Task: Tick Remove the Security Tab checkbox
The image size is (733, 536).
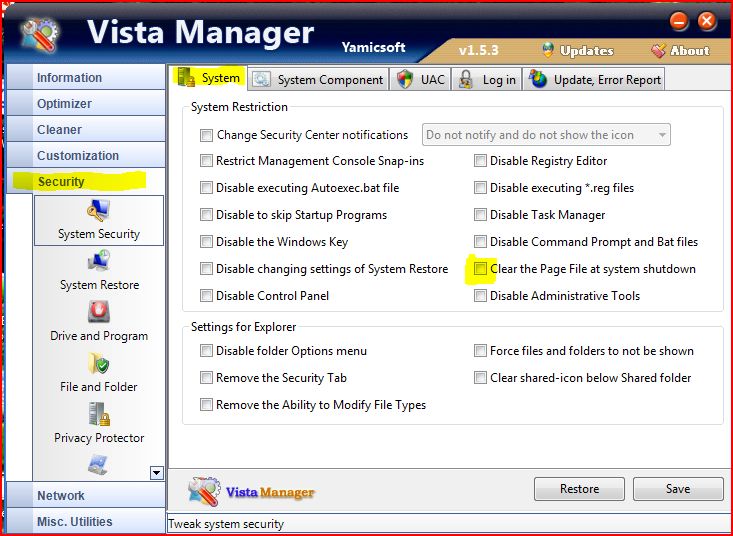Action: coord(207,378)
